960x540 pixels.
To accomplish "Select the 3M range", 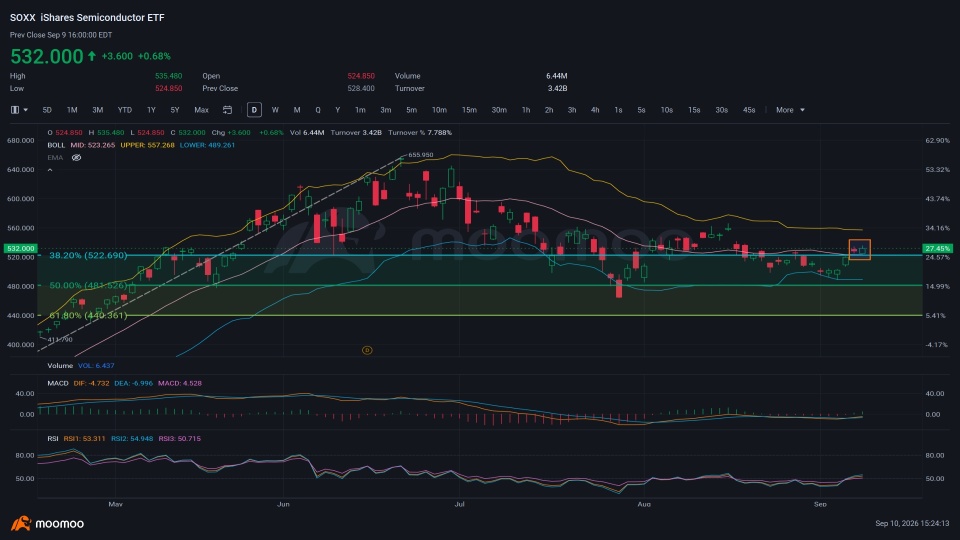I will (97, 110).
